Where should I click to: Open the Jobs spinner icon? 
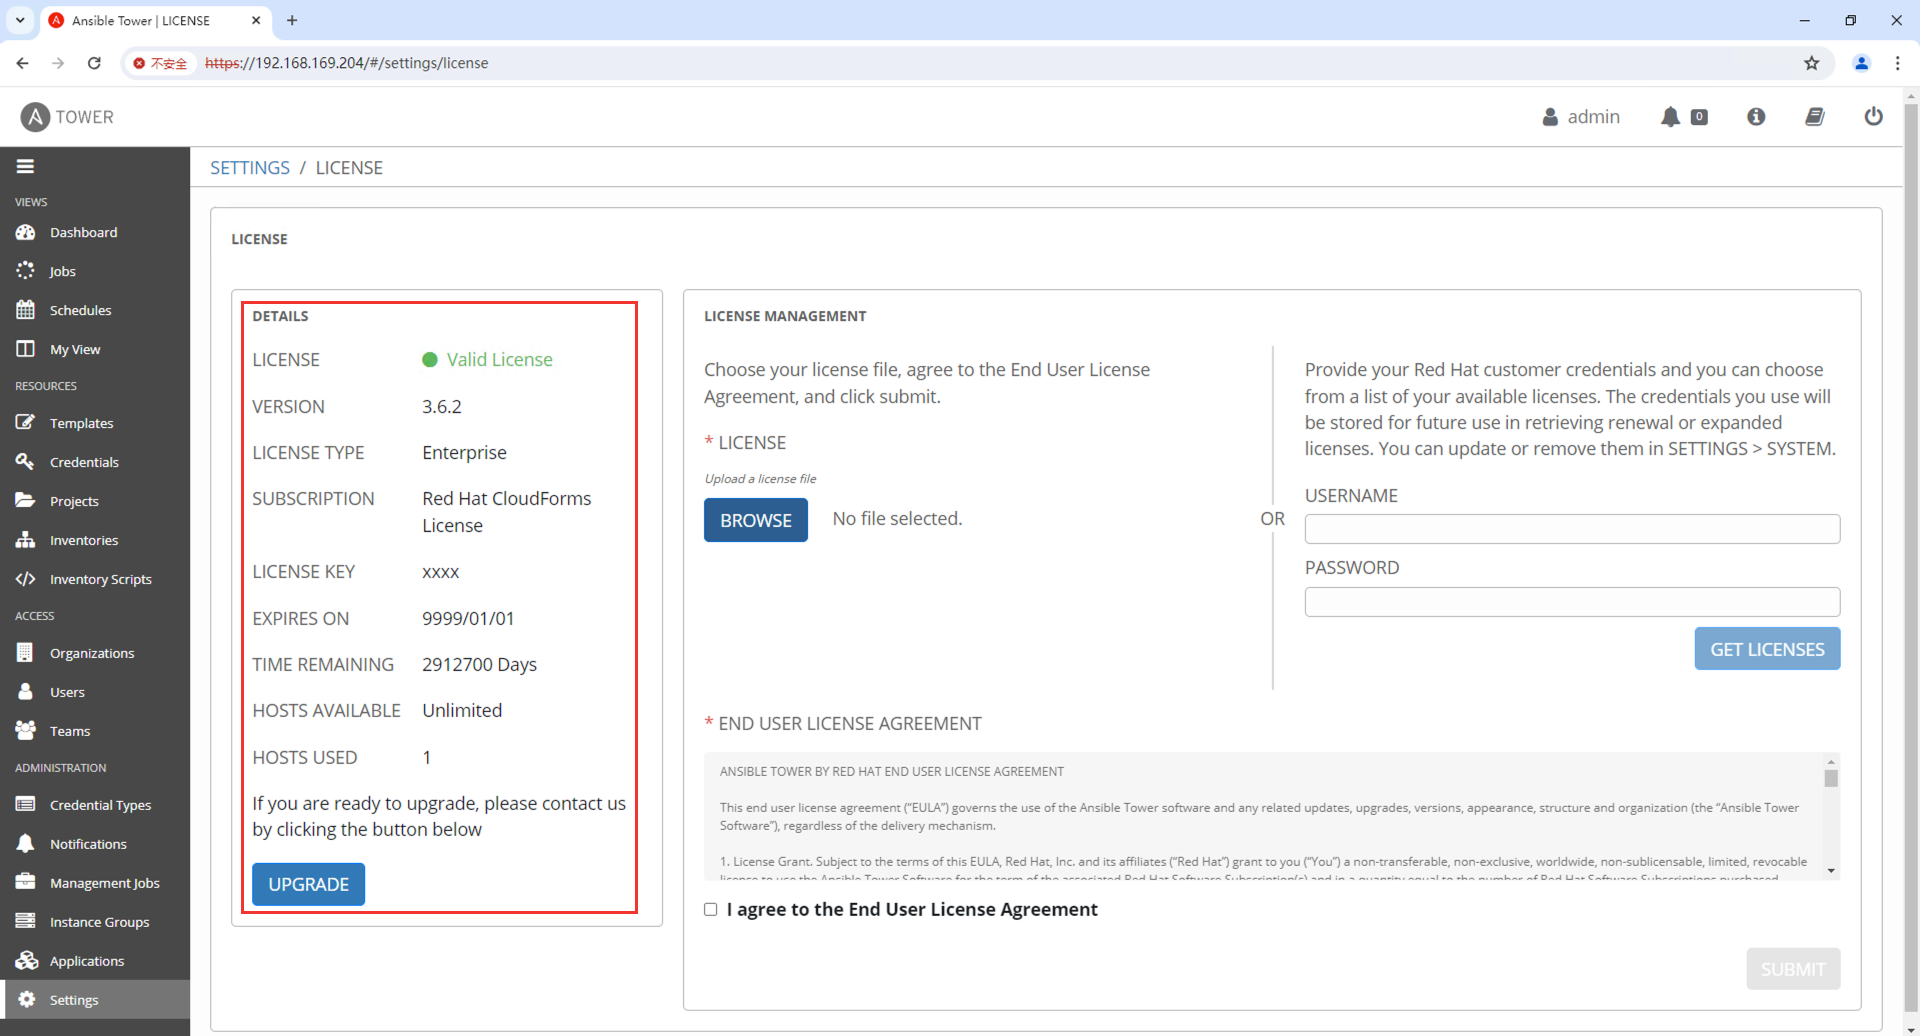pyautogui.click(x=25, y=271)
